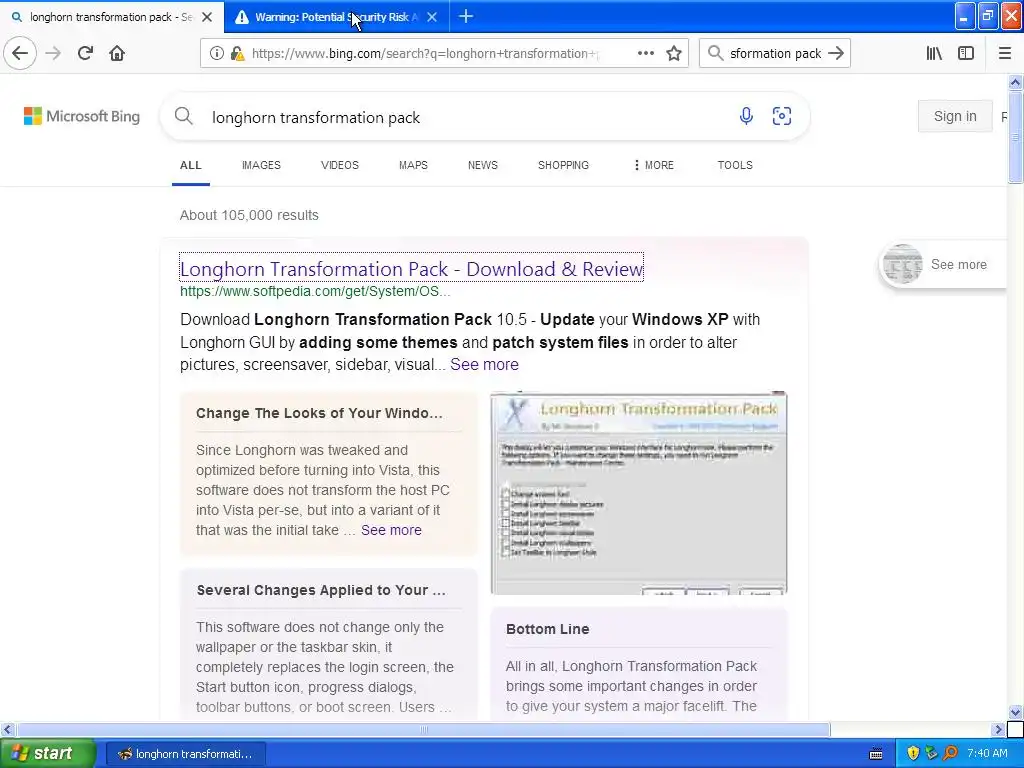Click the network devices tray icon

coord(931,753)
